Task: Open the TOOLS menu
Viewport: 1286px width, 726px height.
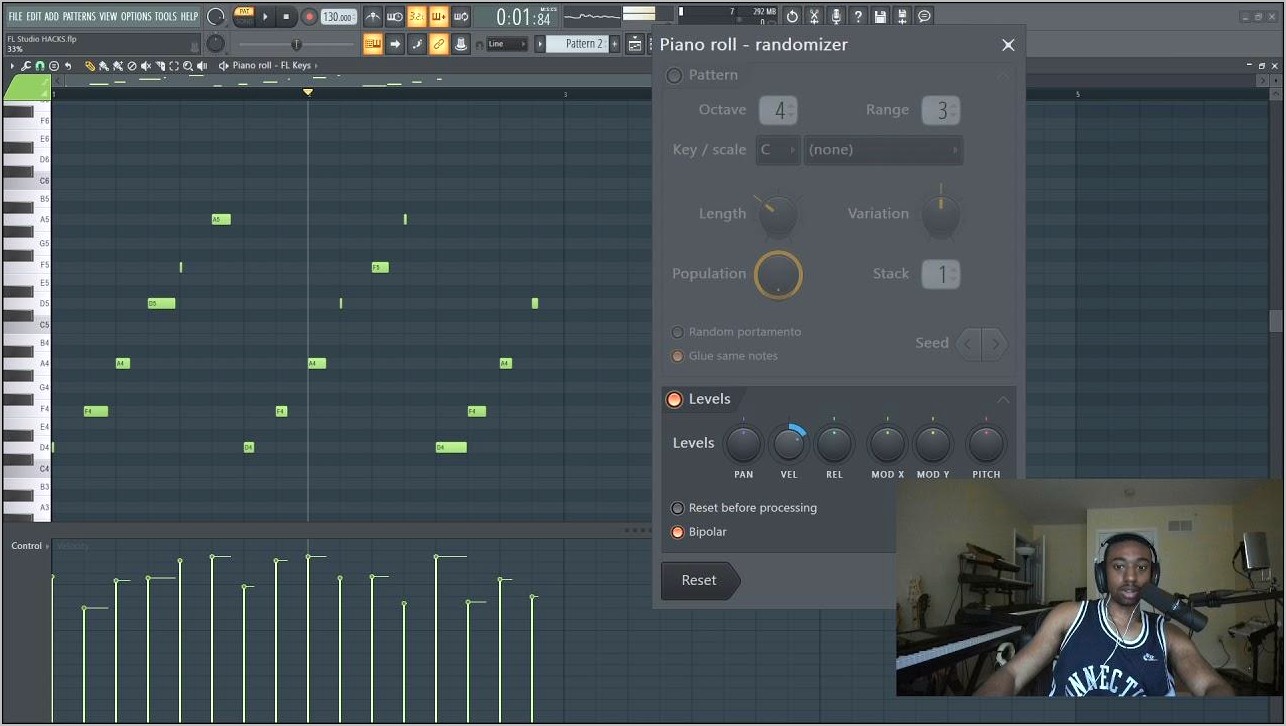Action: [165, 16]
